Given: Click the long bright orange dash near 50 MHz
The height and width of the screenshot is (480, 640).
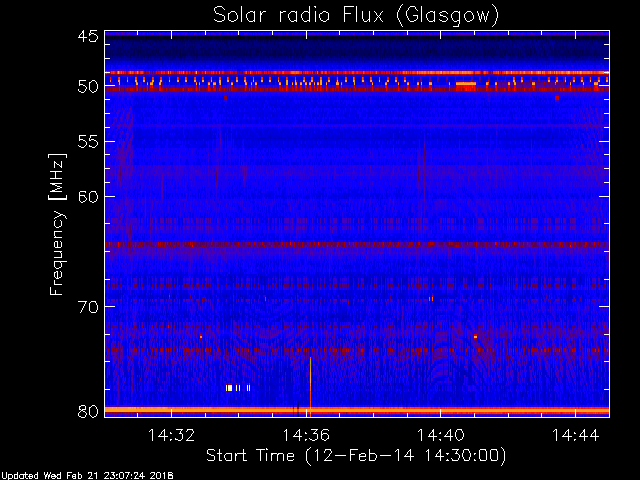Looking at the screenshot, I should [x=466, y=84].
